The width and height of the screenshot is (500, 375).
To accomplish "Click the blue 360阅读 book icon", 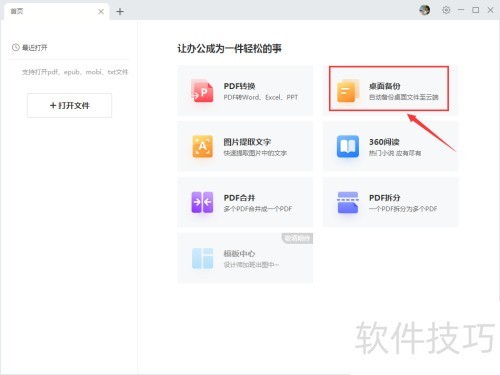I will [348, 146].
